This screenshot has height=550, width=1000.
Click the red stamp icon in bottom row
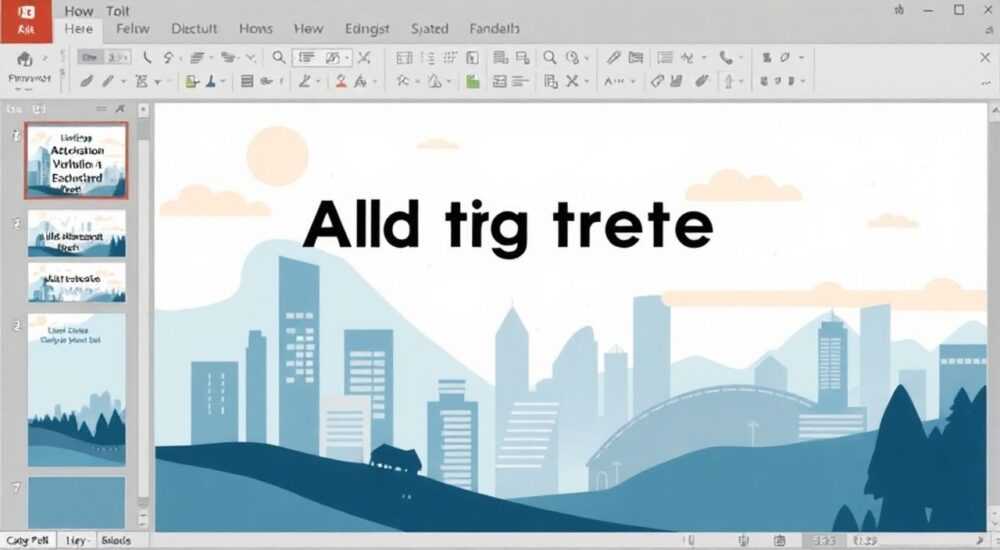pyautogui.click(x=341, y=81)
